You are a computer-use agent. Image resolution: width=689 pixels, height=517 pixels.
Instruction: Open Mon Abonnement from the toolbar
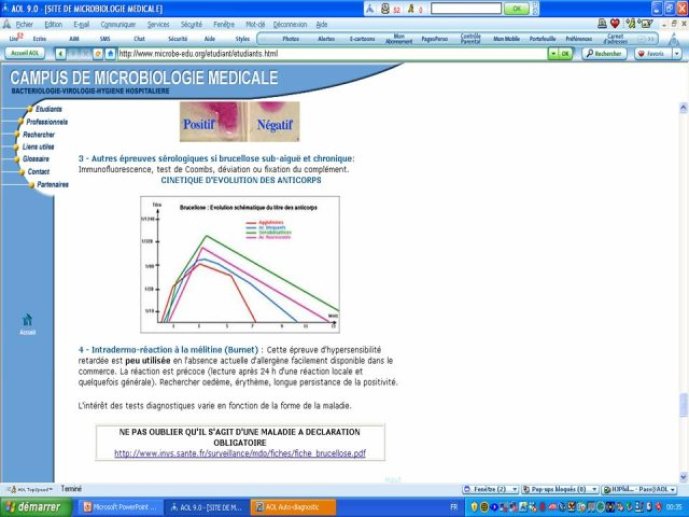tap(399, 39)
